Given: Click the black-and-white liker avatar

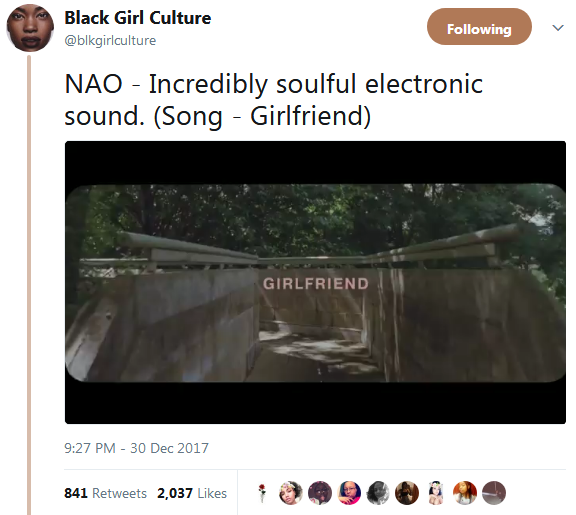Looking at the screenshot, I should 378,493.
